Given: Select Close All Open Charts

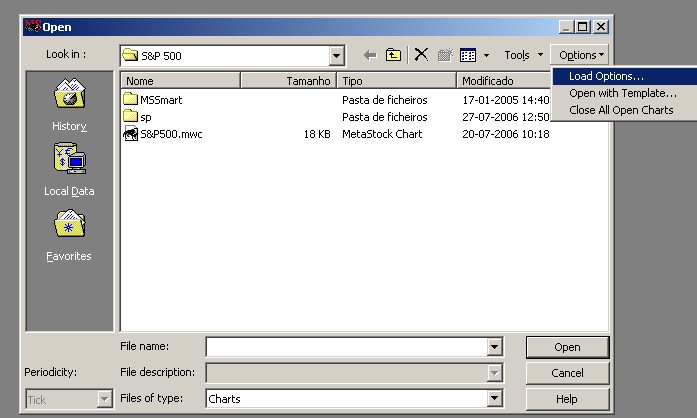Looking at the screenshot, I should click(x=621, y=110).
